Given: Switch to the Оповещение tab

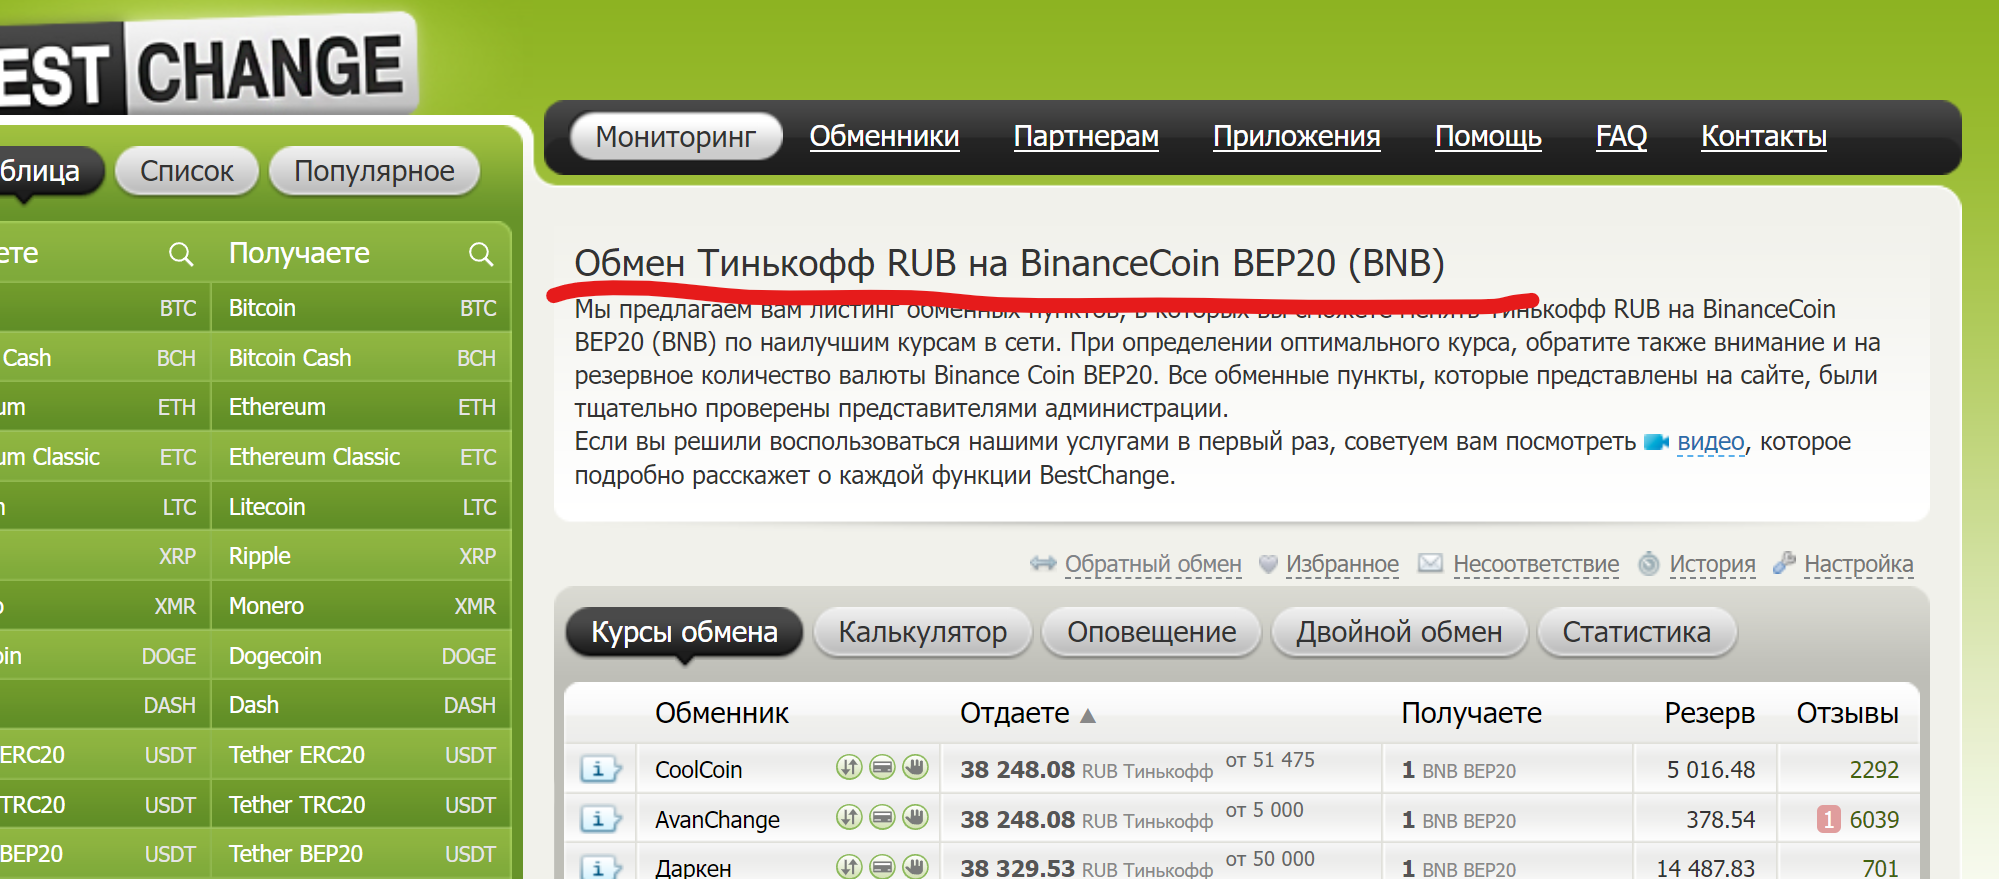Looking at the screenshot, I should pyautogui.click(x=1151, y=632).
